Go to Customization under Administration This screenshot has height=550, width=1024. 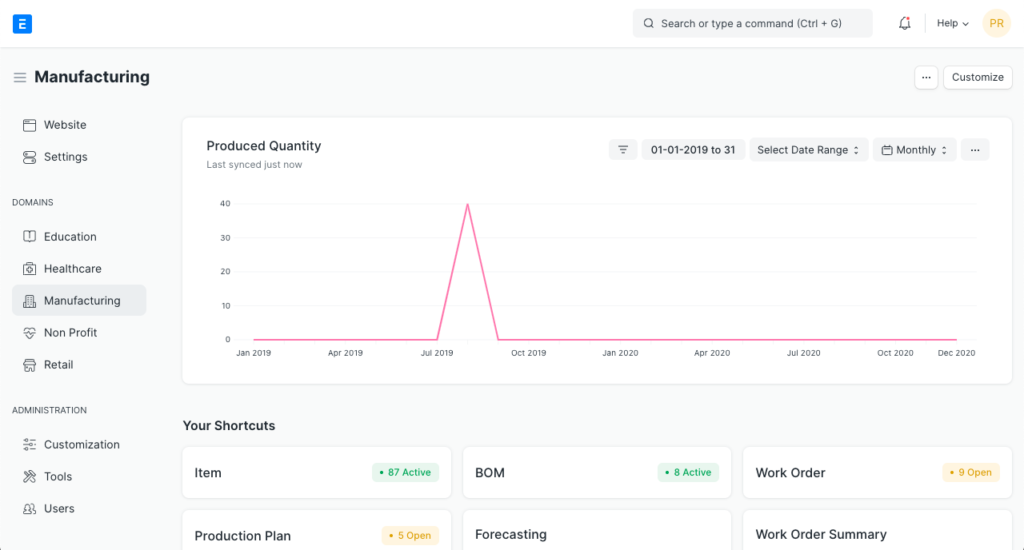(81, 445)
